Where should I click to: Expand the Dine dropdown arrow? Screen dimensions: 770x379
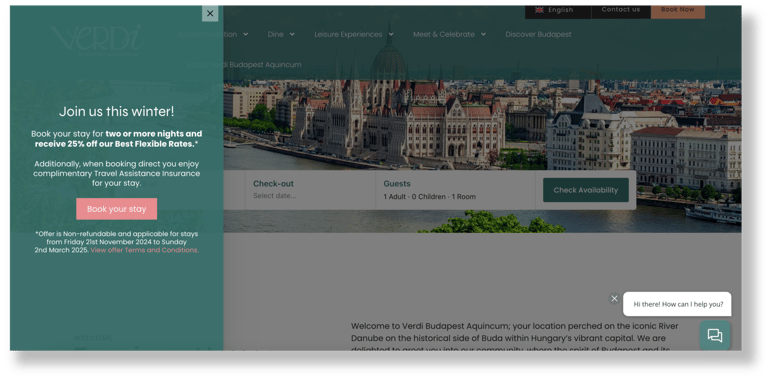292,34
